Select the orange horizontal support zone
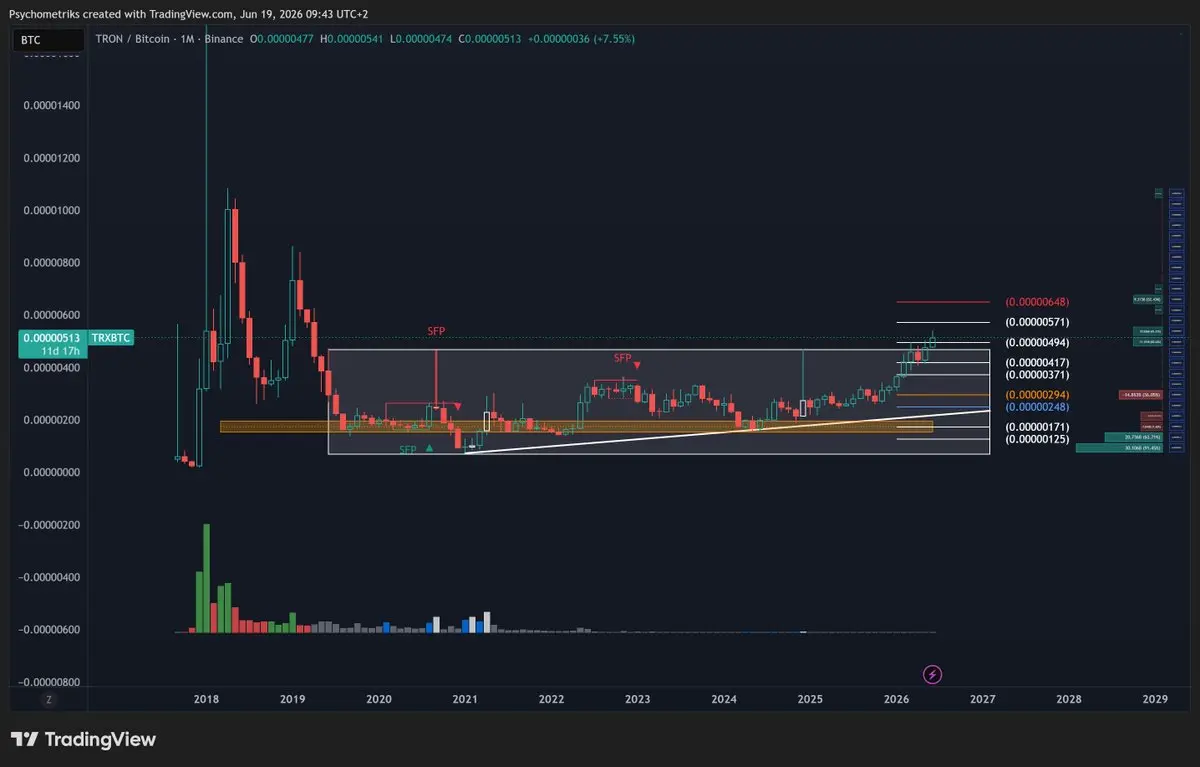 [x=576, y=426]
